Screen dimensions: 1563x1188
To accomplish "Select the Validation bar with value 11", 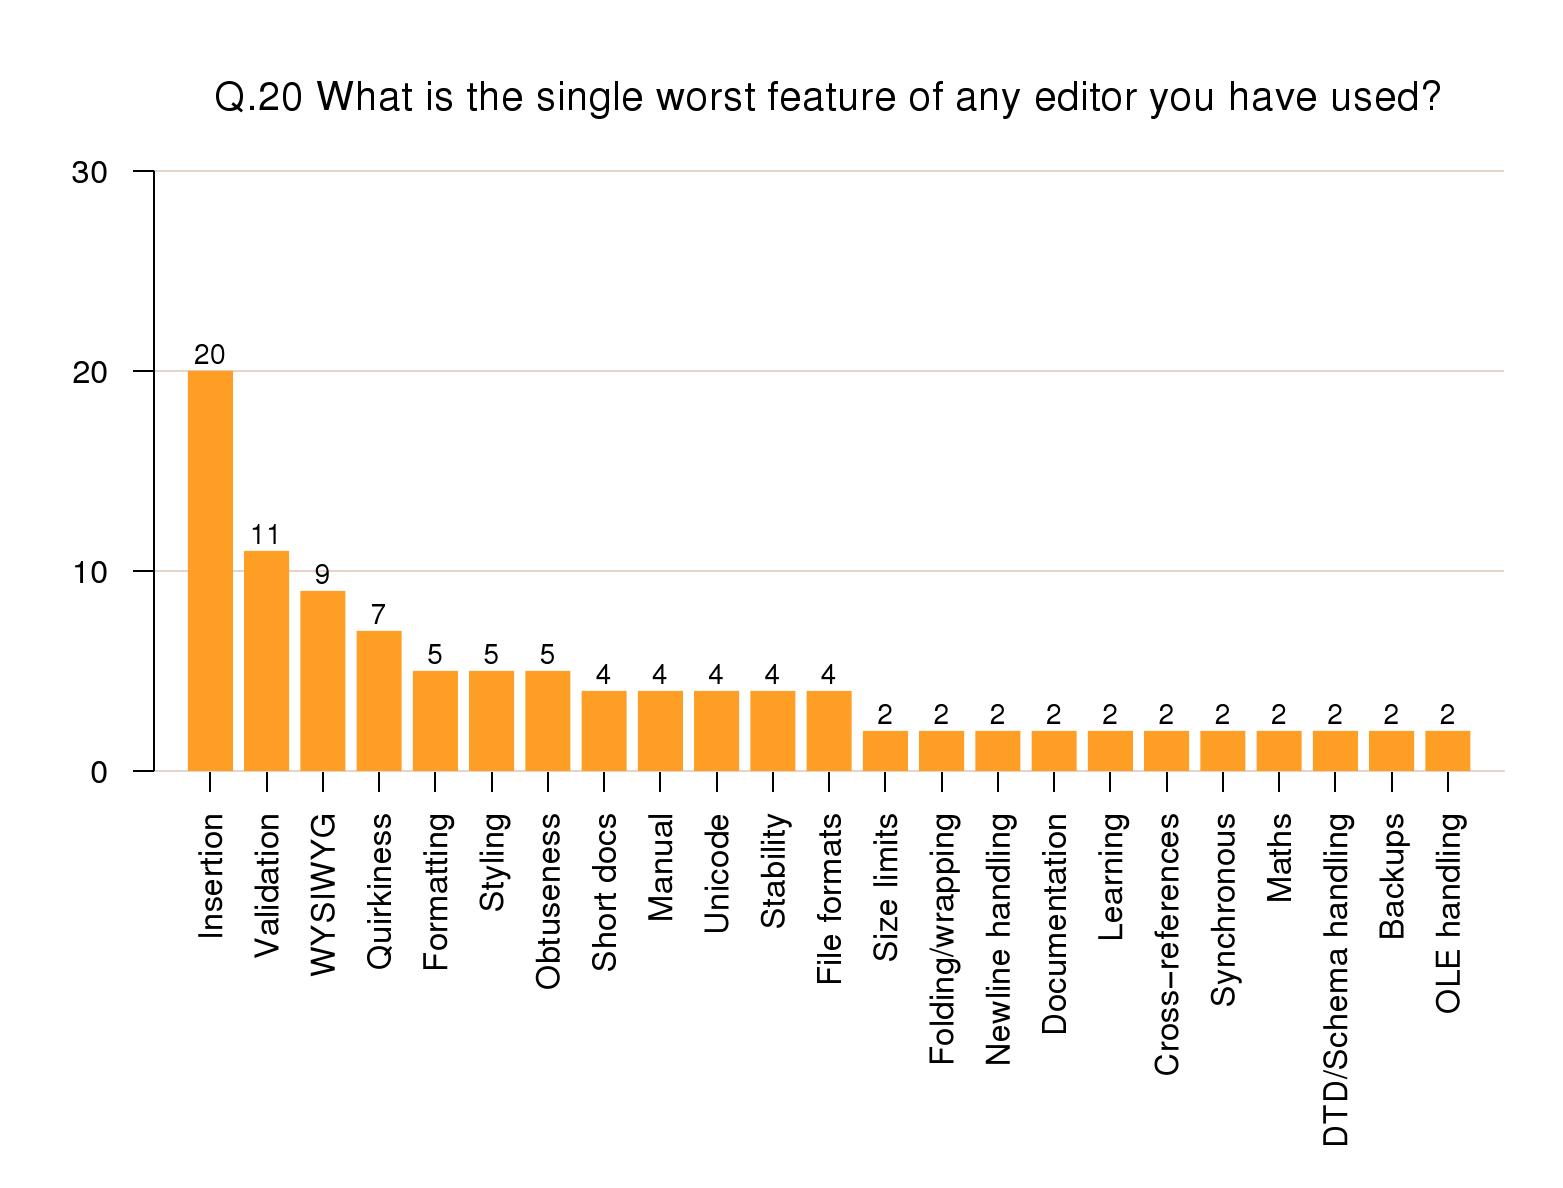I will (266, 661).
